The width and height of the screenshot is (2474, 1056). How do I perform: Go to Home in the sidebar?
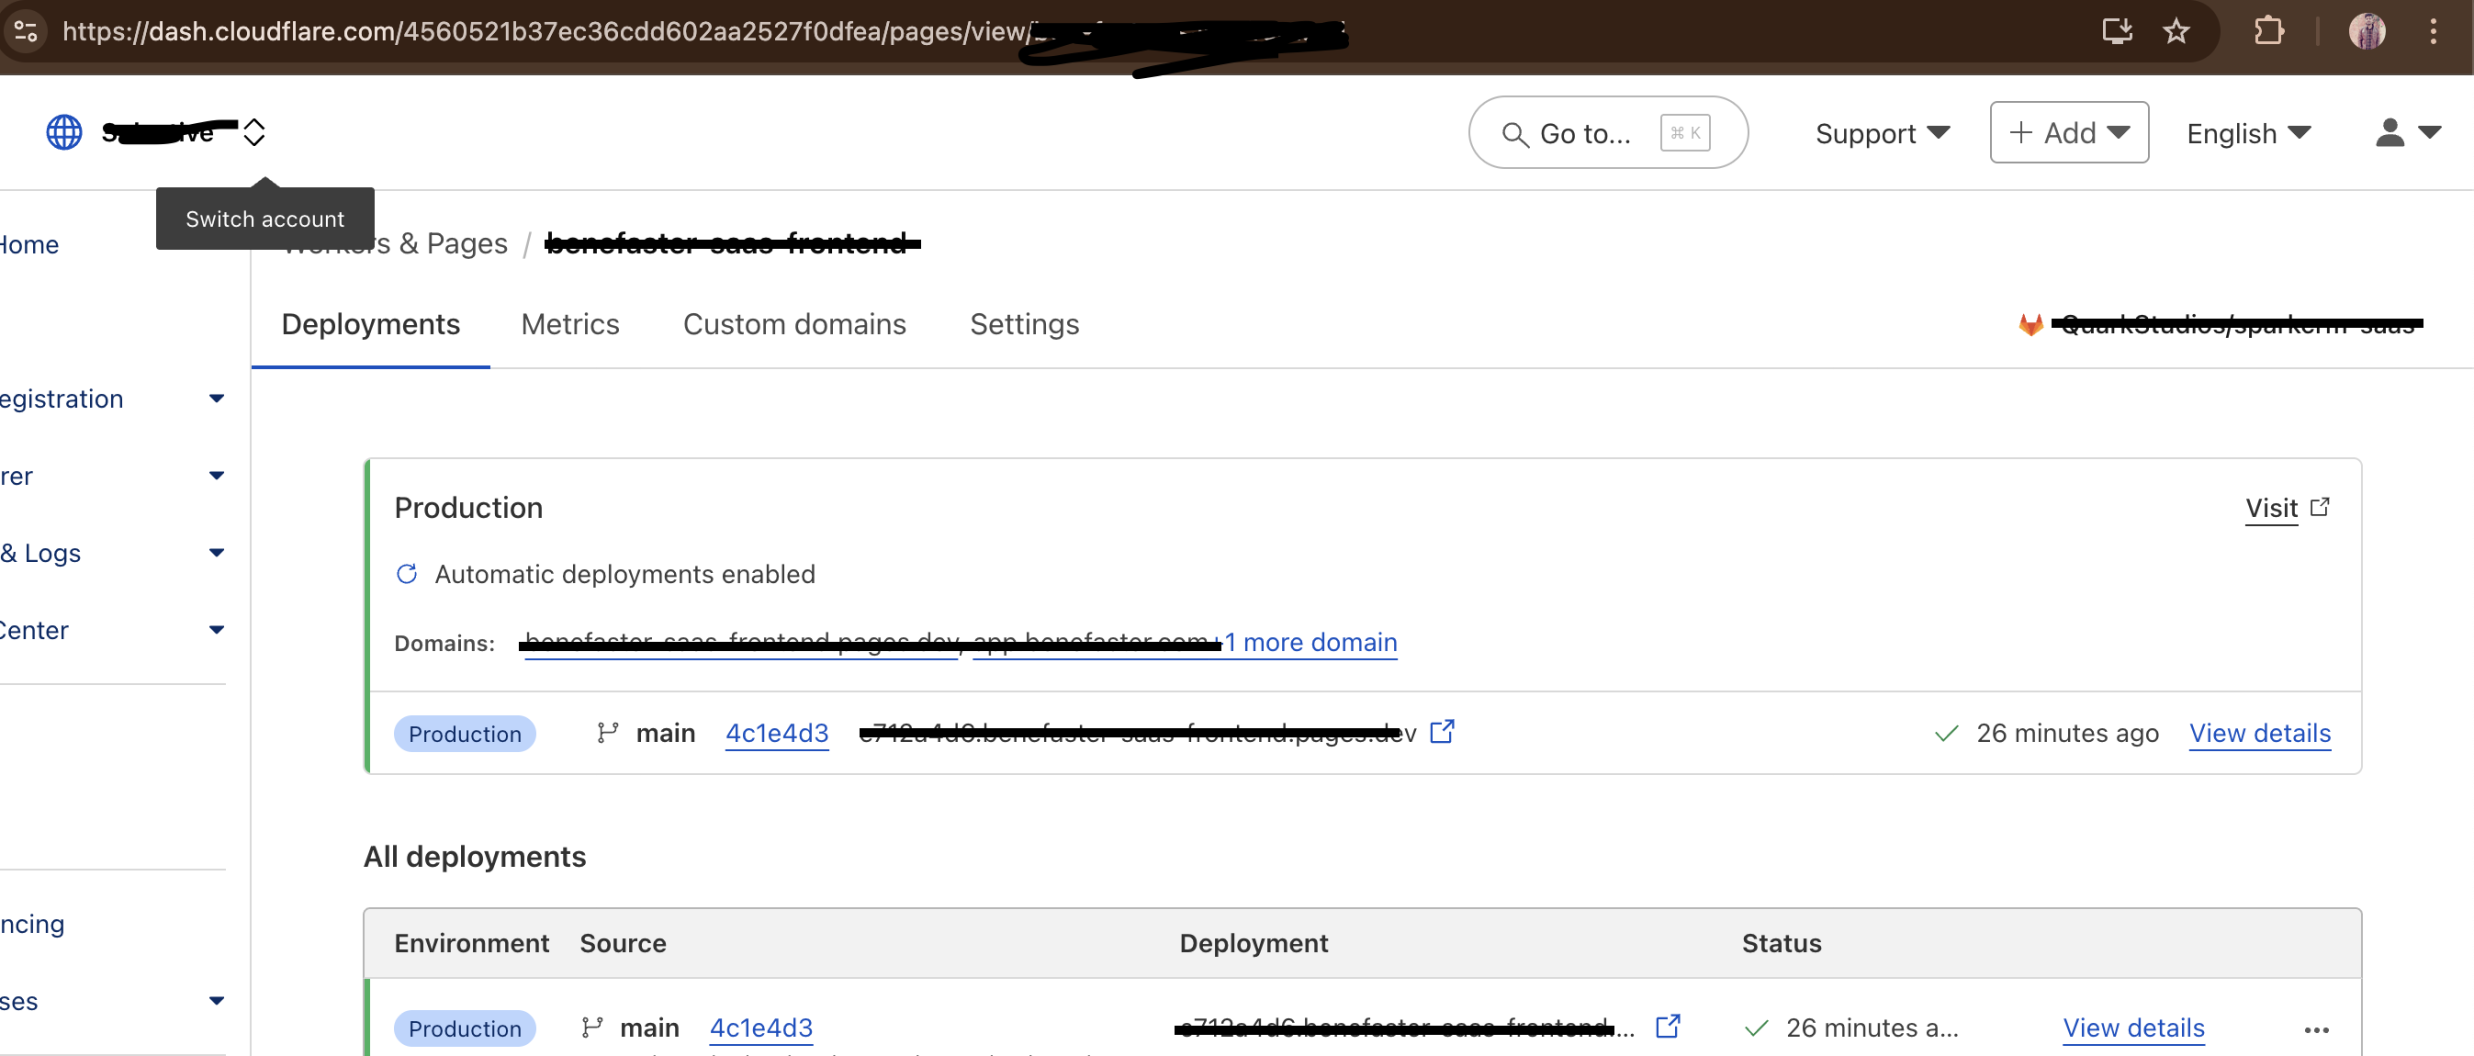click(30, 245)
